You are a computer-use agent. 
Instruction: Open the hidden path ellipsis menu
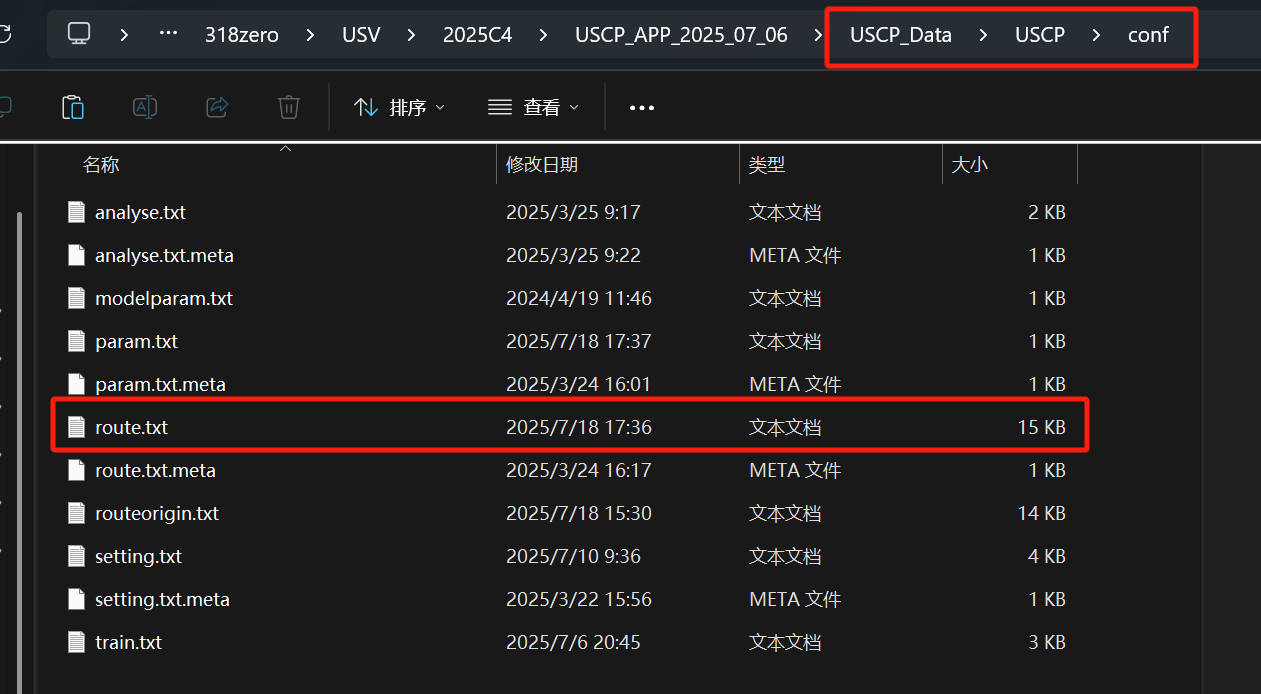click(x=167, y=33)
